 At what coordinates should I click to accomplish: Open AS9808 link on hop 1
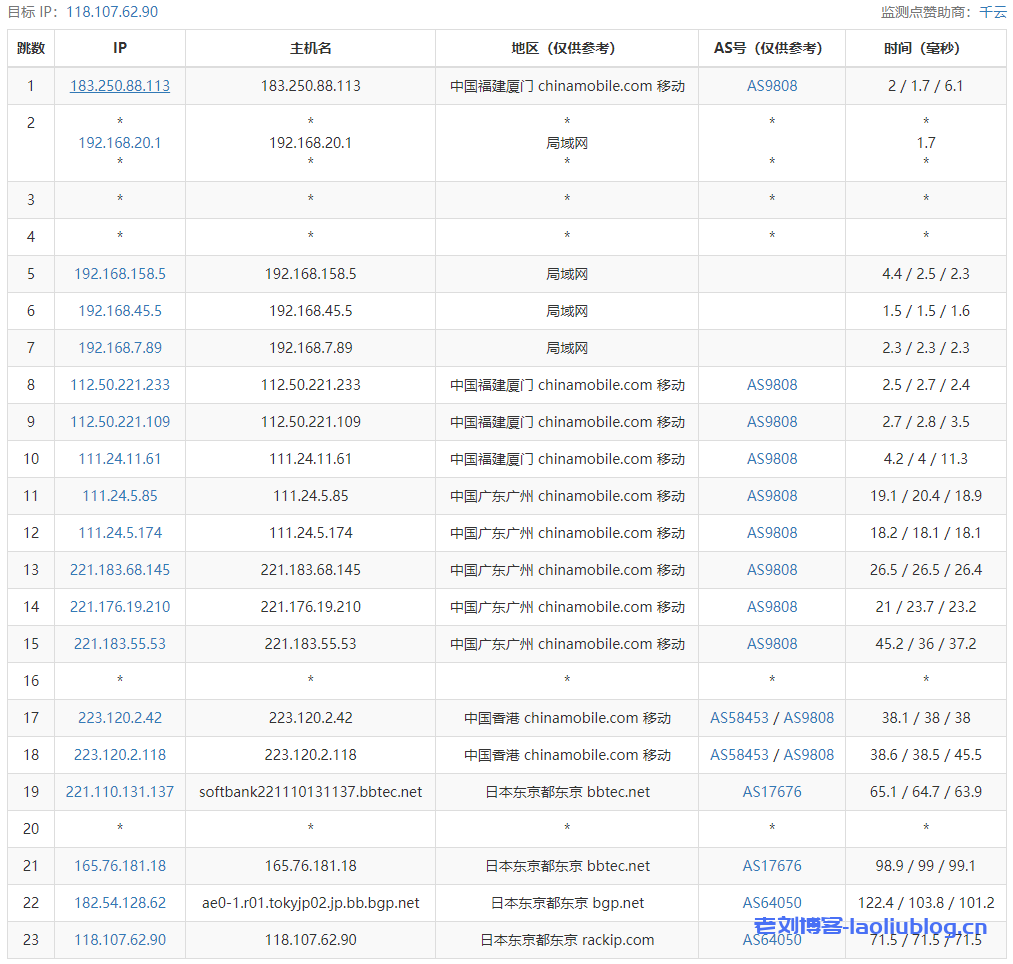click(x=771, y=85)
